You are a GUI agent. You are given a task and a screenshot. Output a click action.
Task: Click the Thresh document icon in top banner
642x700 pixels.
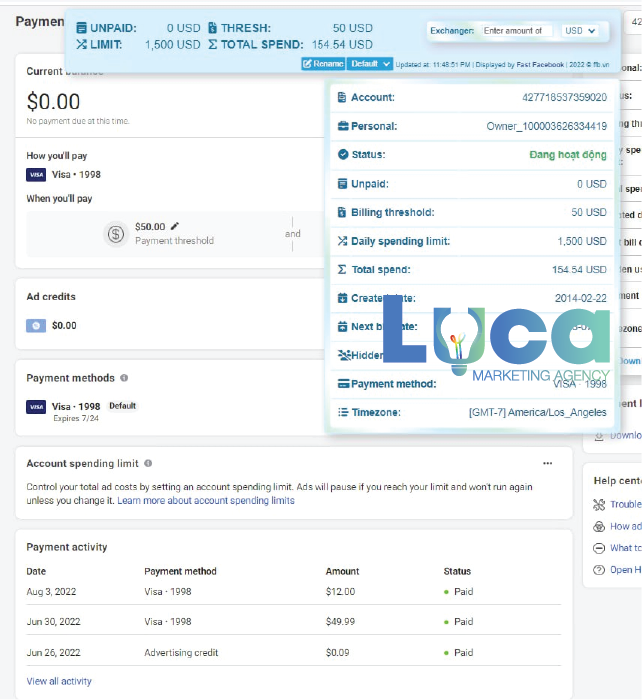(213, 28)
